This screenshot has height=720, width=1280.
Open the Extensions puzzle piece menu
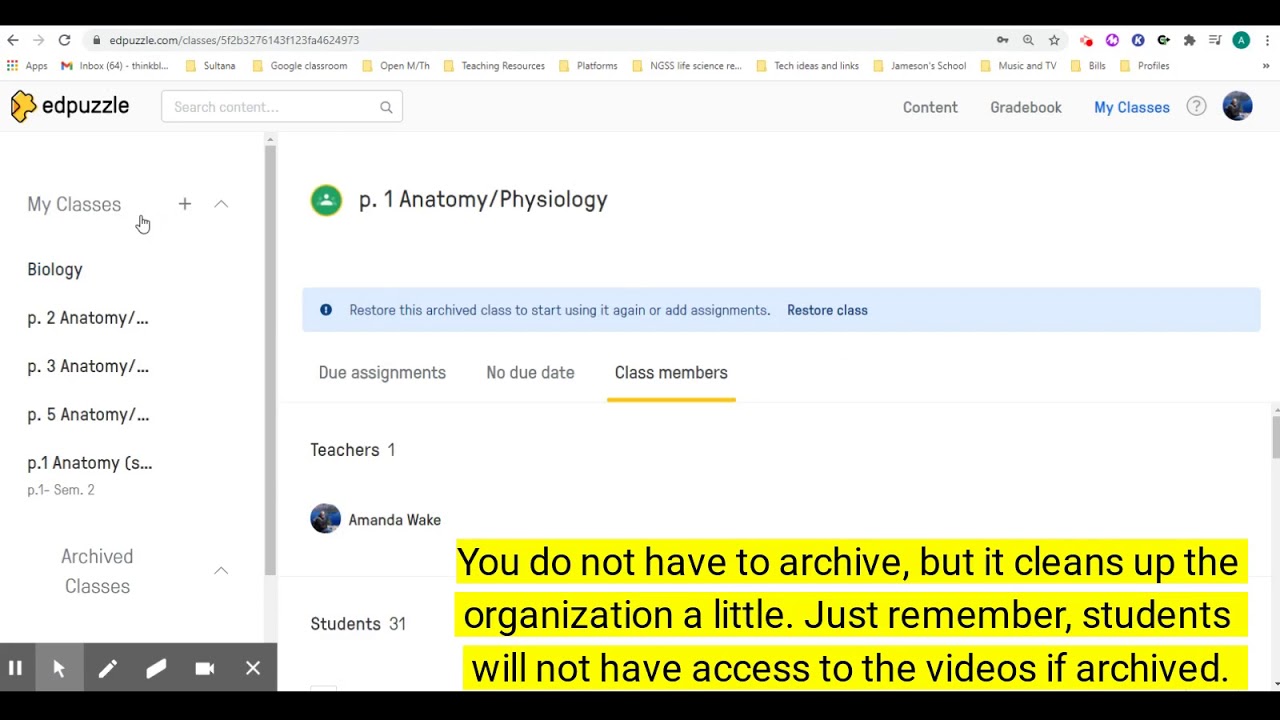(1189, 40)
